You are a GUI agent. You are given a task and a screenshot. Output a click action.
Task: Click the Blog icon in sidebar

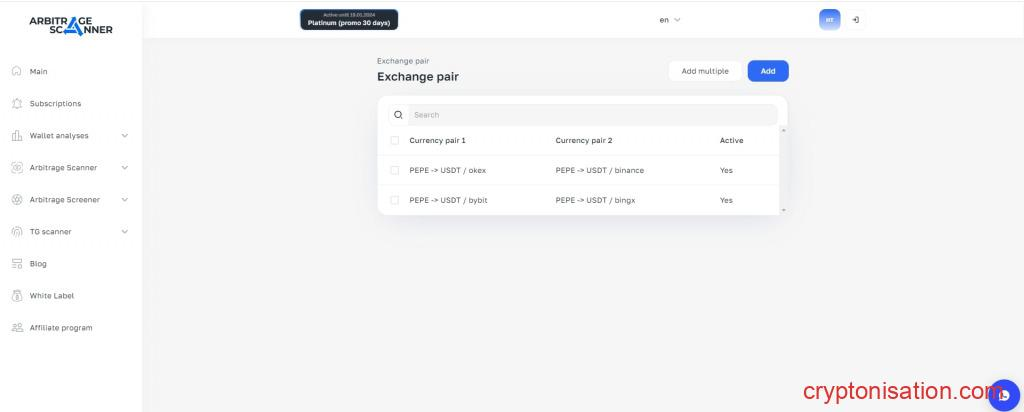click(x=16, y=264)
